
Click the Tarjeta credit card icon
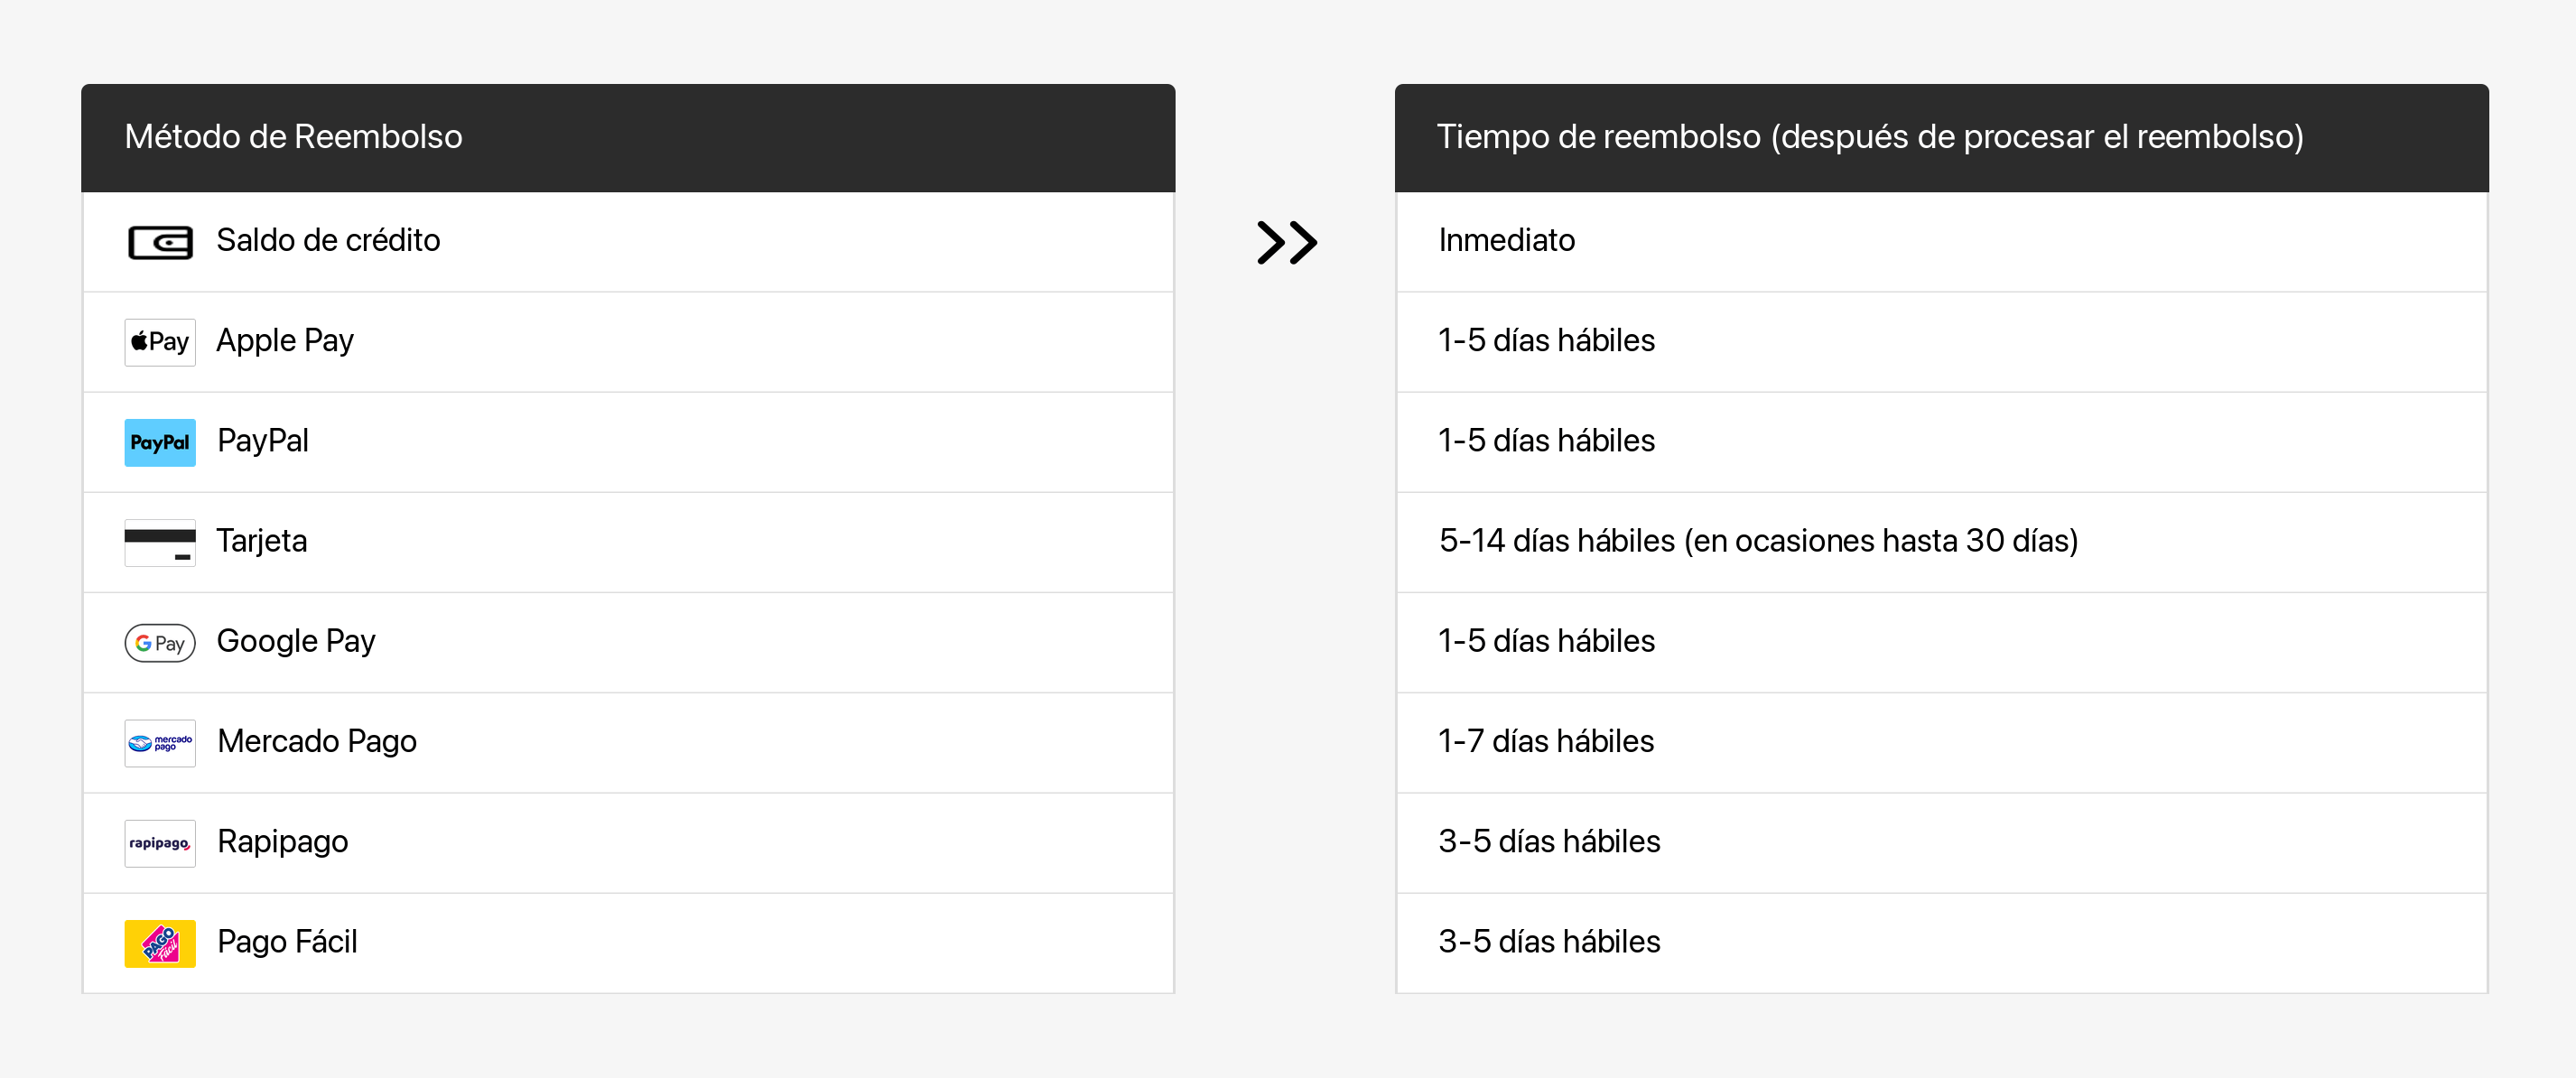[160, 542]
